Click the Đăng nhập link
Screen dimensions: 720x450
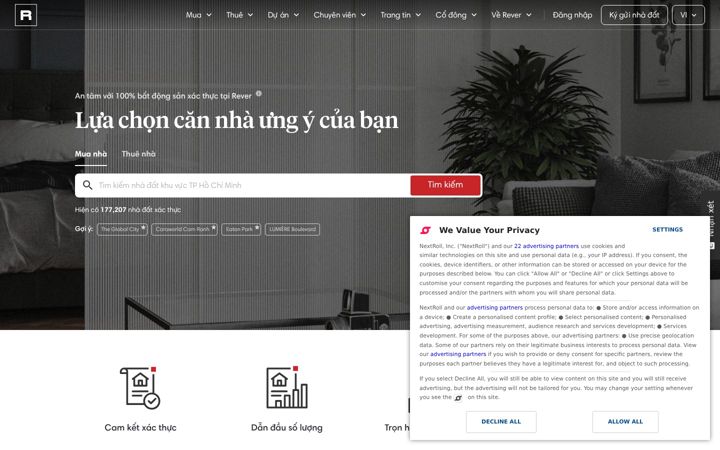(572, 15)
